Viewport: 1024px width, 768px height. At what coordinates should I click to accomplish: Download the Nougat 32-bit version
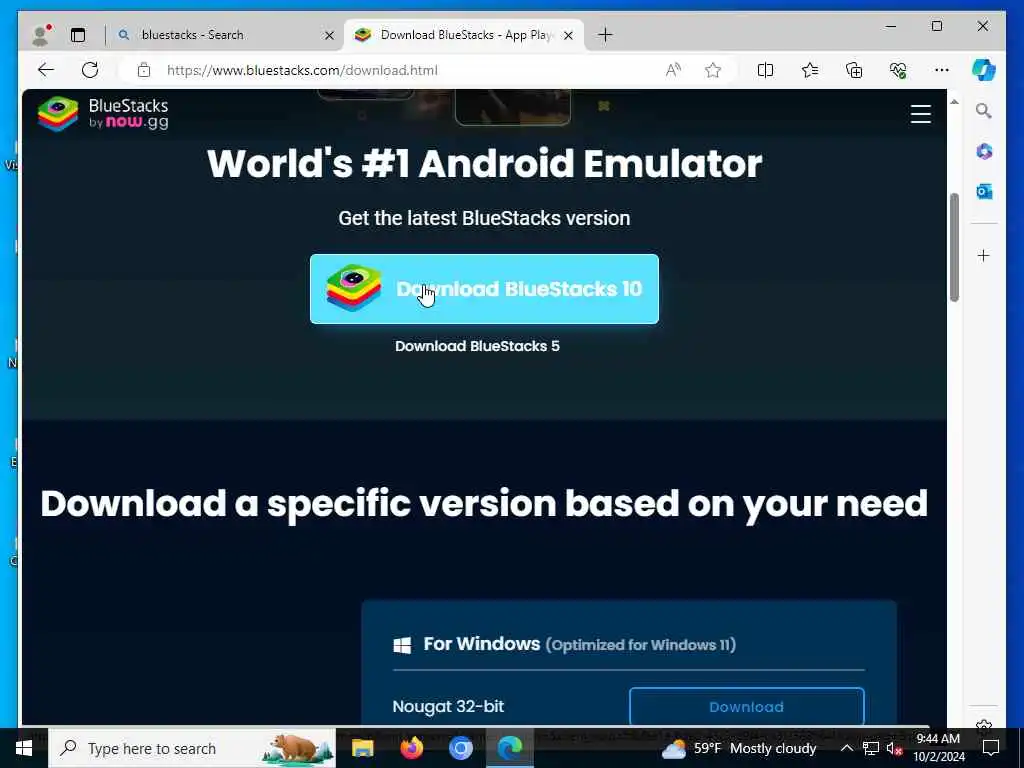pos(746,707)
